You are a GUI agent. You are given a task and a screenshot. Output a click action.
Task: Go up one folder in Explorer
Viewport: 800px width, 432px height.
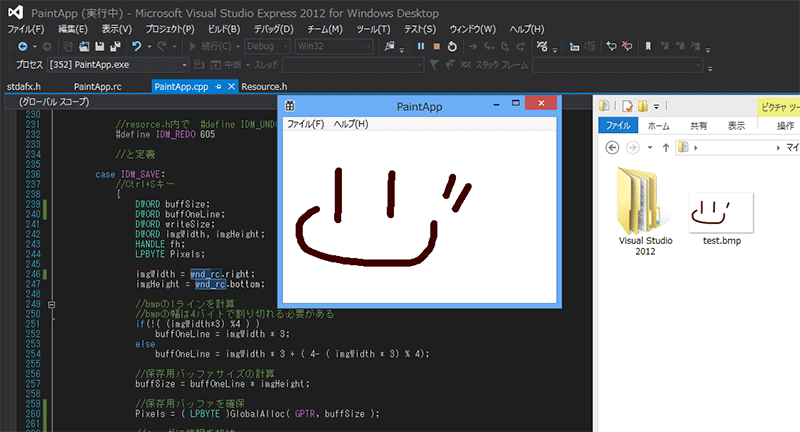click(x=666, y=147)
